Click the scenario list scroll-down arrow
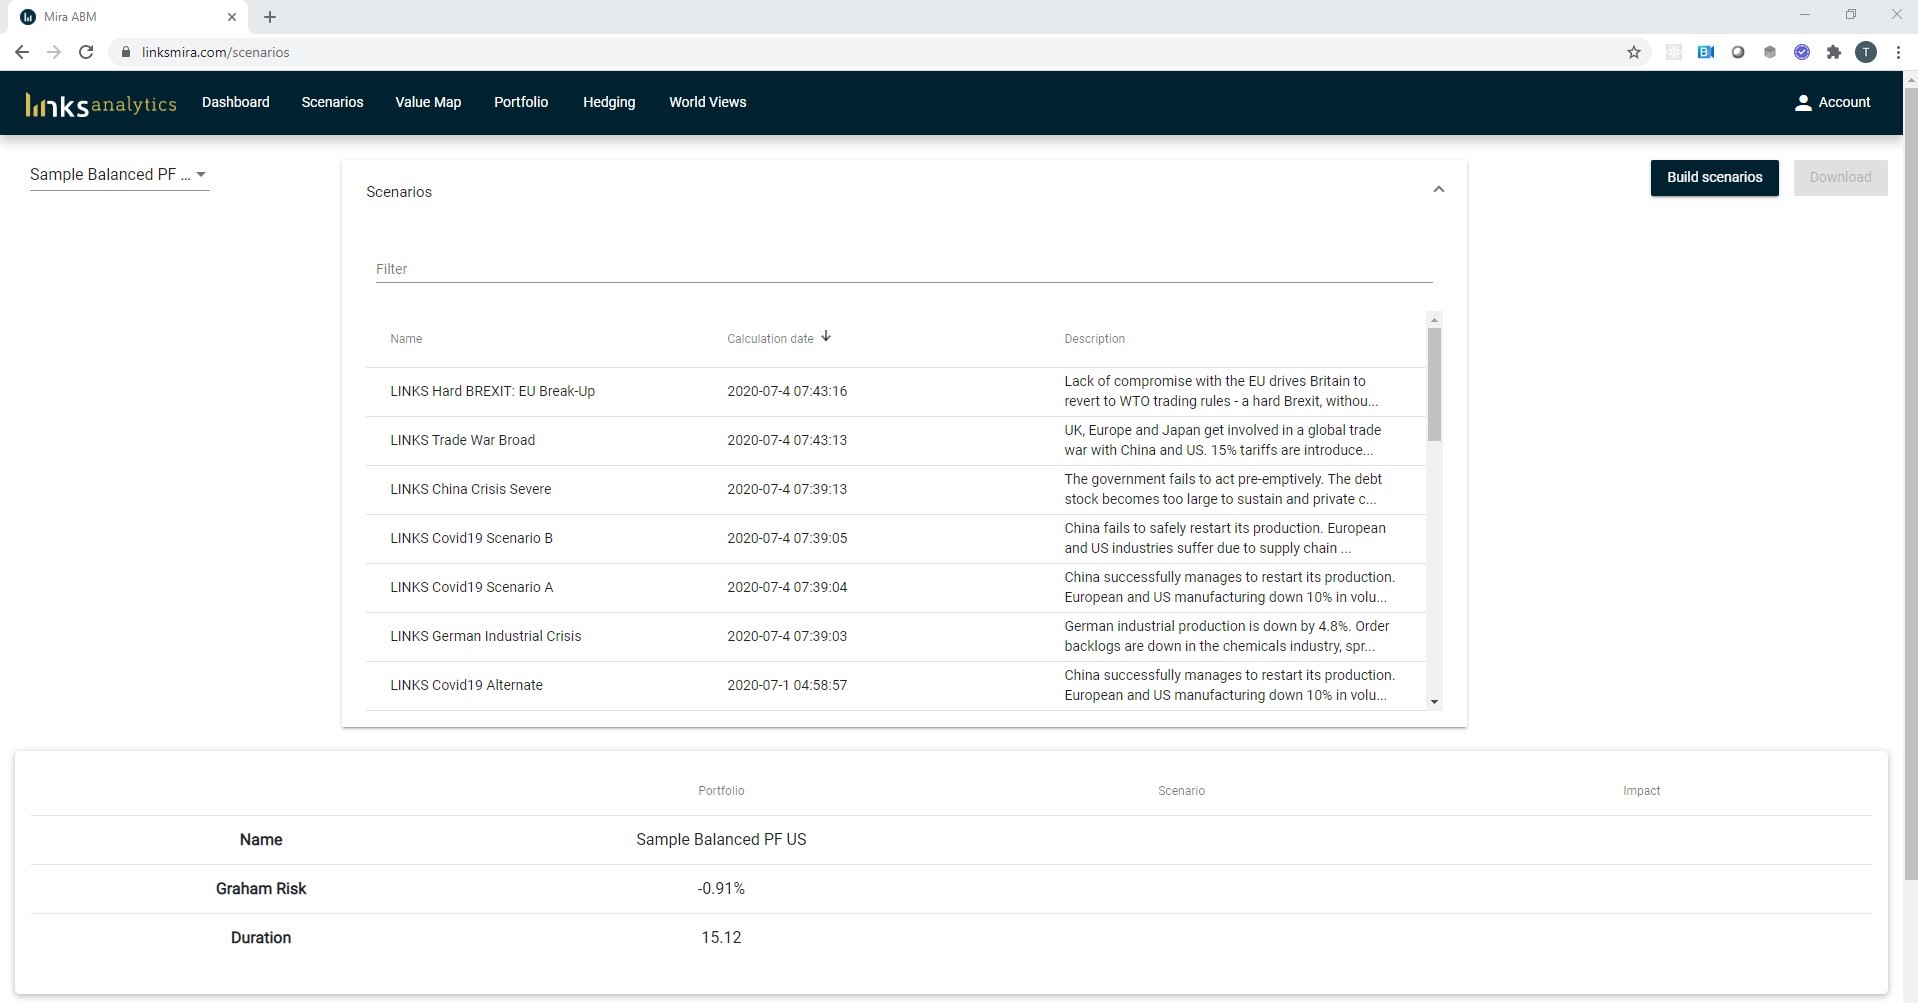 coord(1434,702)
